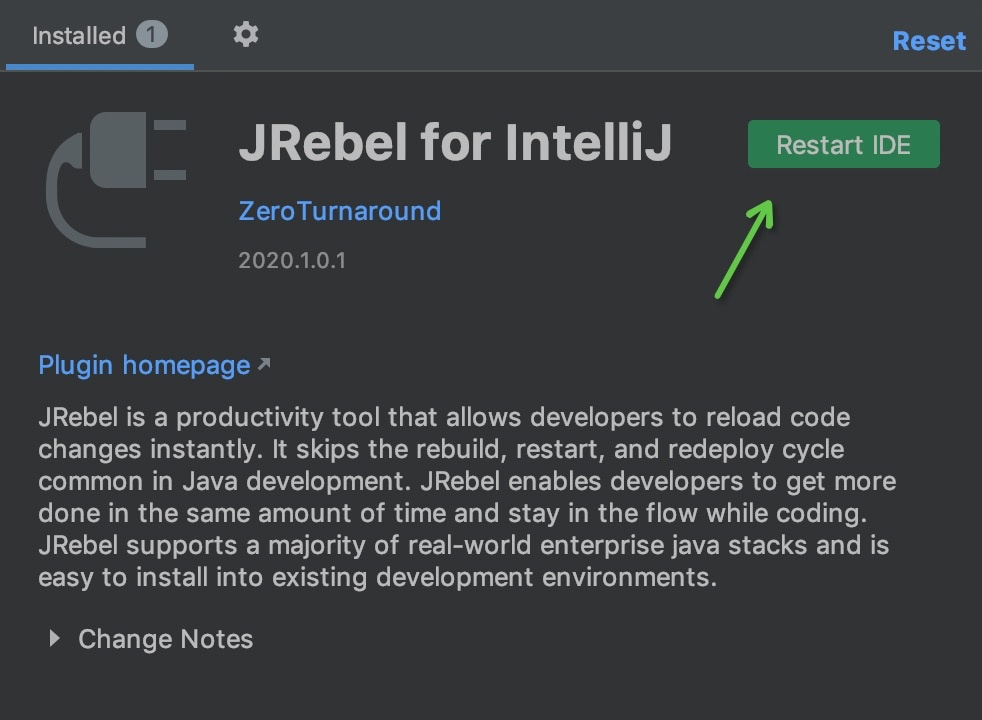Click the line starting "common in Java development"
Viewport: 982px width, 720px height.
tap(467, 482)
